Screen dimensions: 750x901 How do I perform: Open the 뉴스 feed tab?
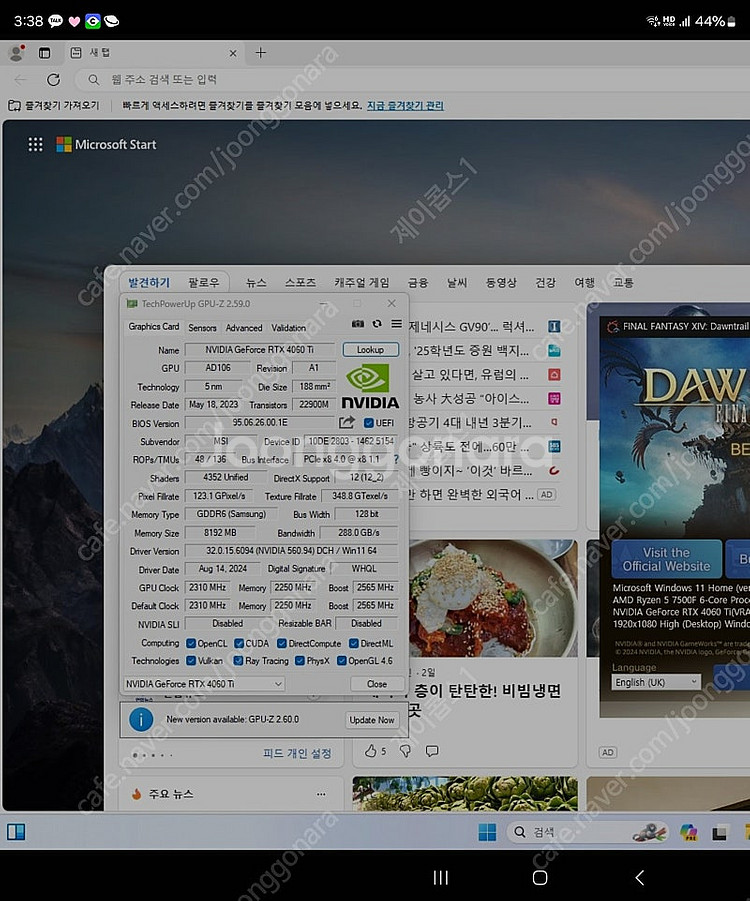tap(256, 282)
